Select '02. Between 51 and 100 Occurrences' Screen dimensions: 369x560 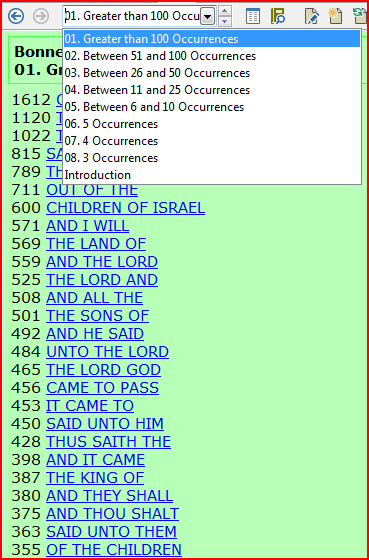coord(212,56)
